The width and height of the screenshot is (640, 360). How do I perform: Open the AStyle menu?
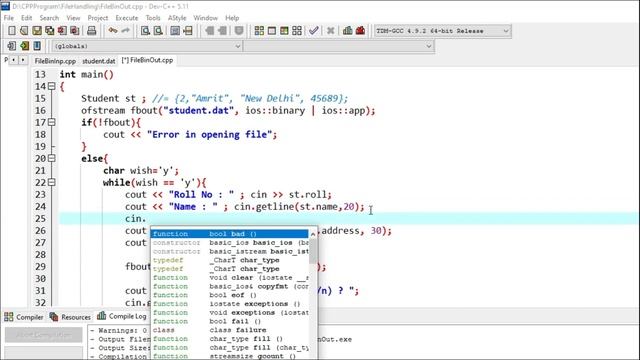(x=177, y=18)
